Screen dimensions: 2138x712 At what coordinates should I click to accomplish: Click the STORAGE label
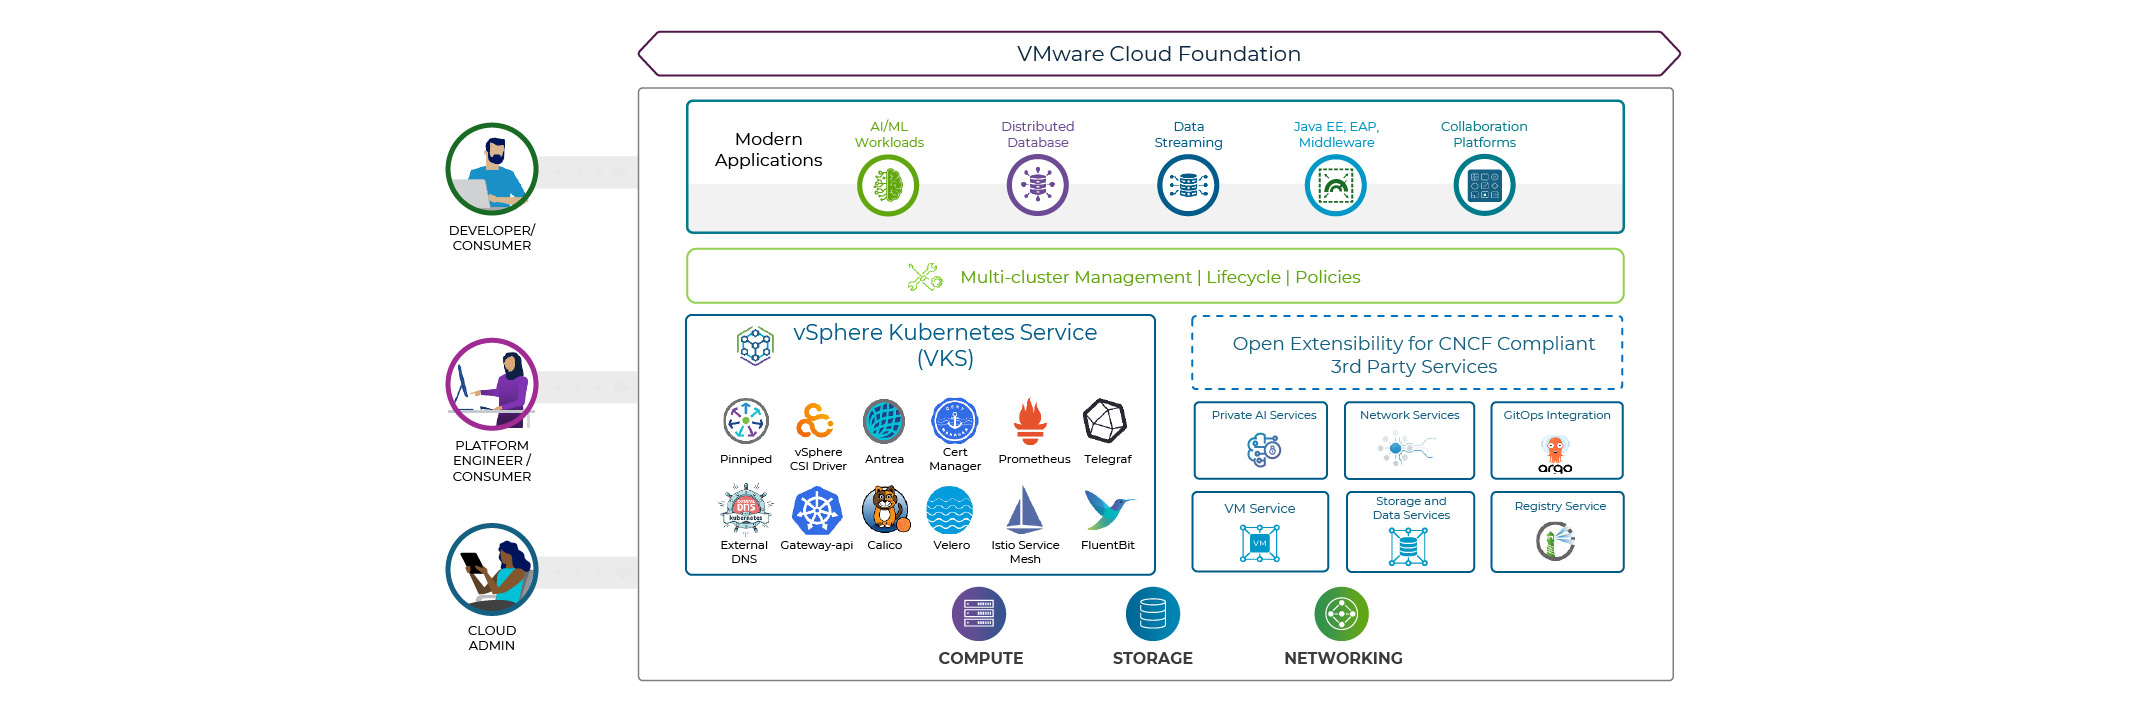pos(1153,658)
